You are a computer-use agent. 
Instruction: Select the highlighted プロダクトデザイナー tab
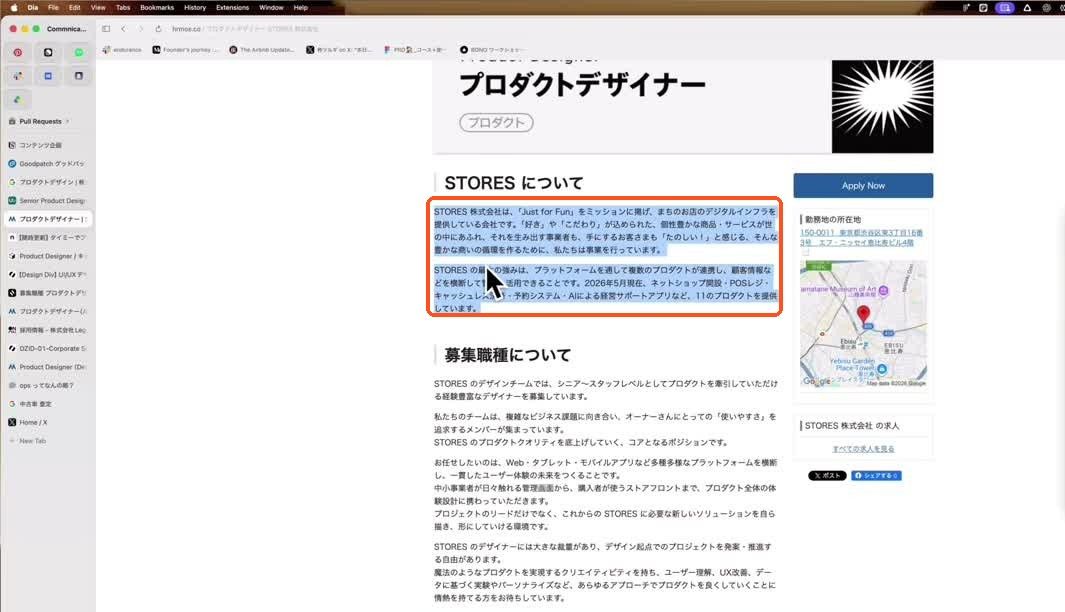(x=48, y=219)
